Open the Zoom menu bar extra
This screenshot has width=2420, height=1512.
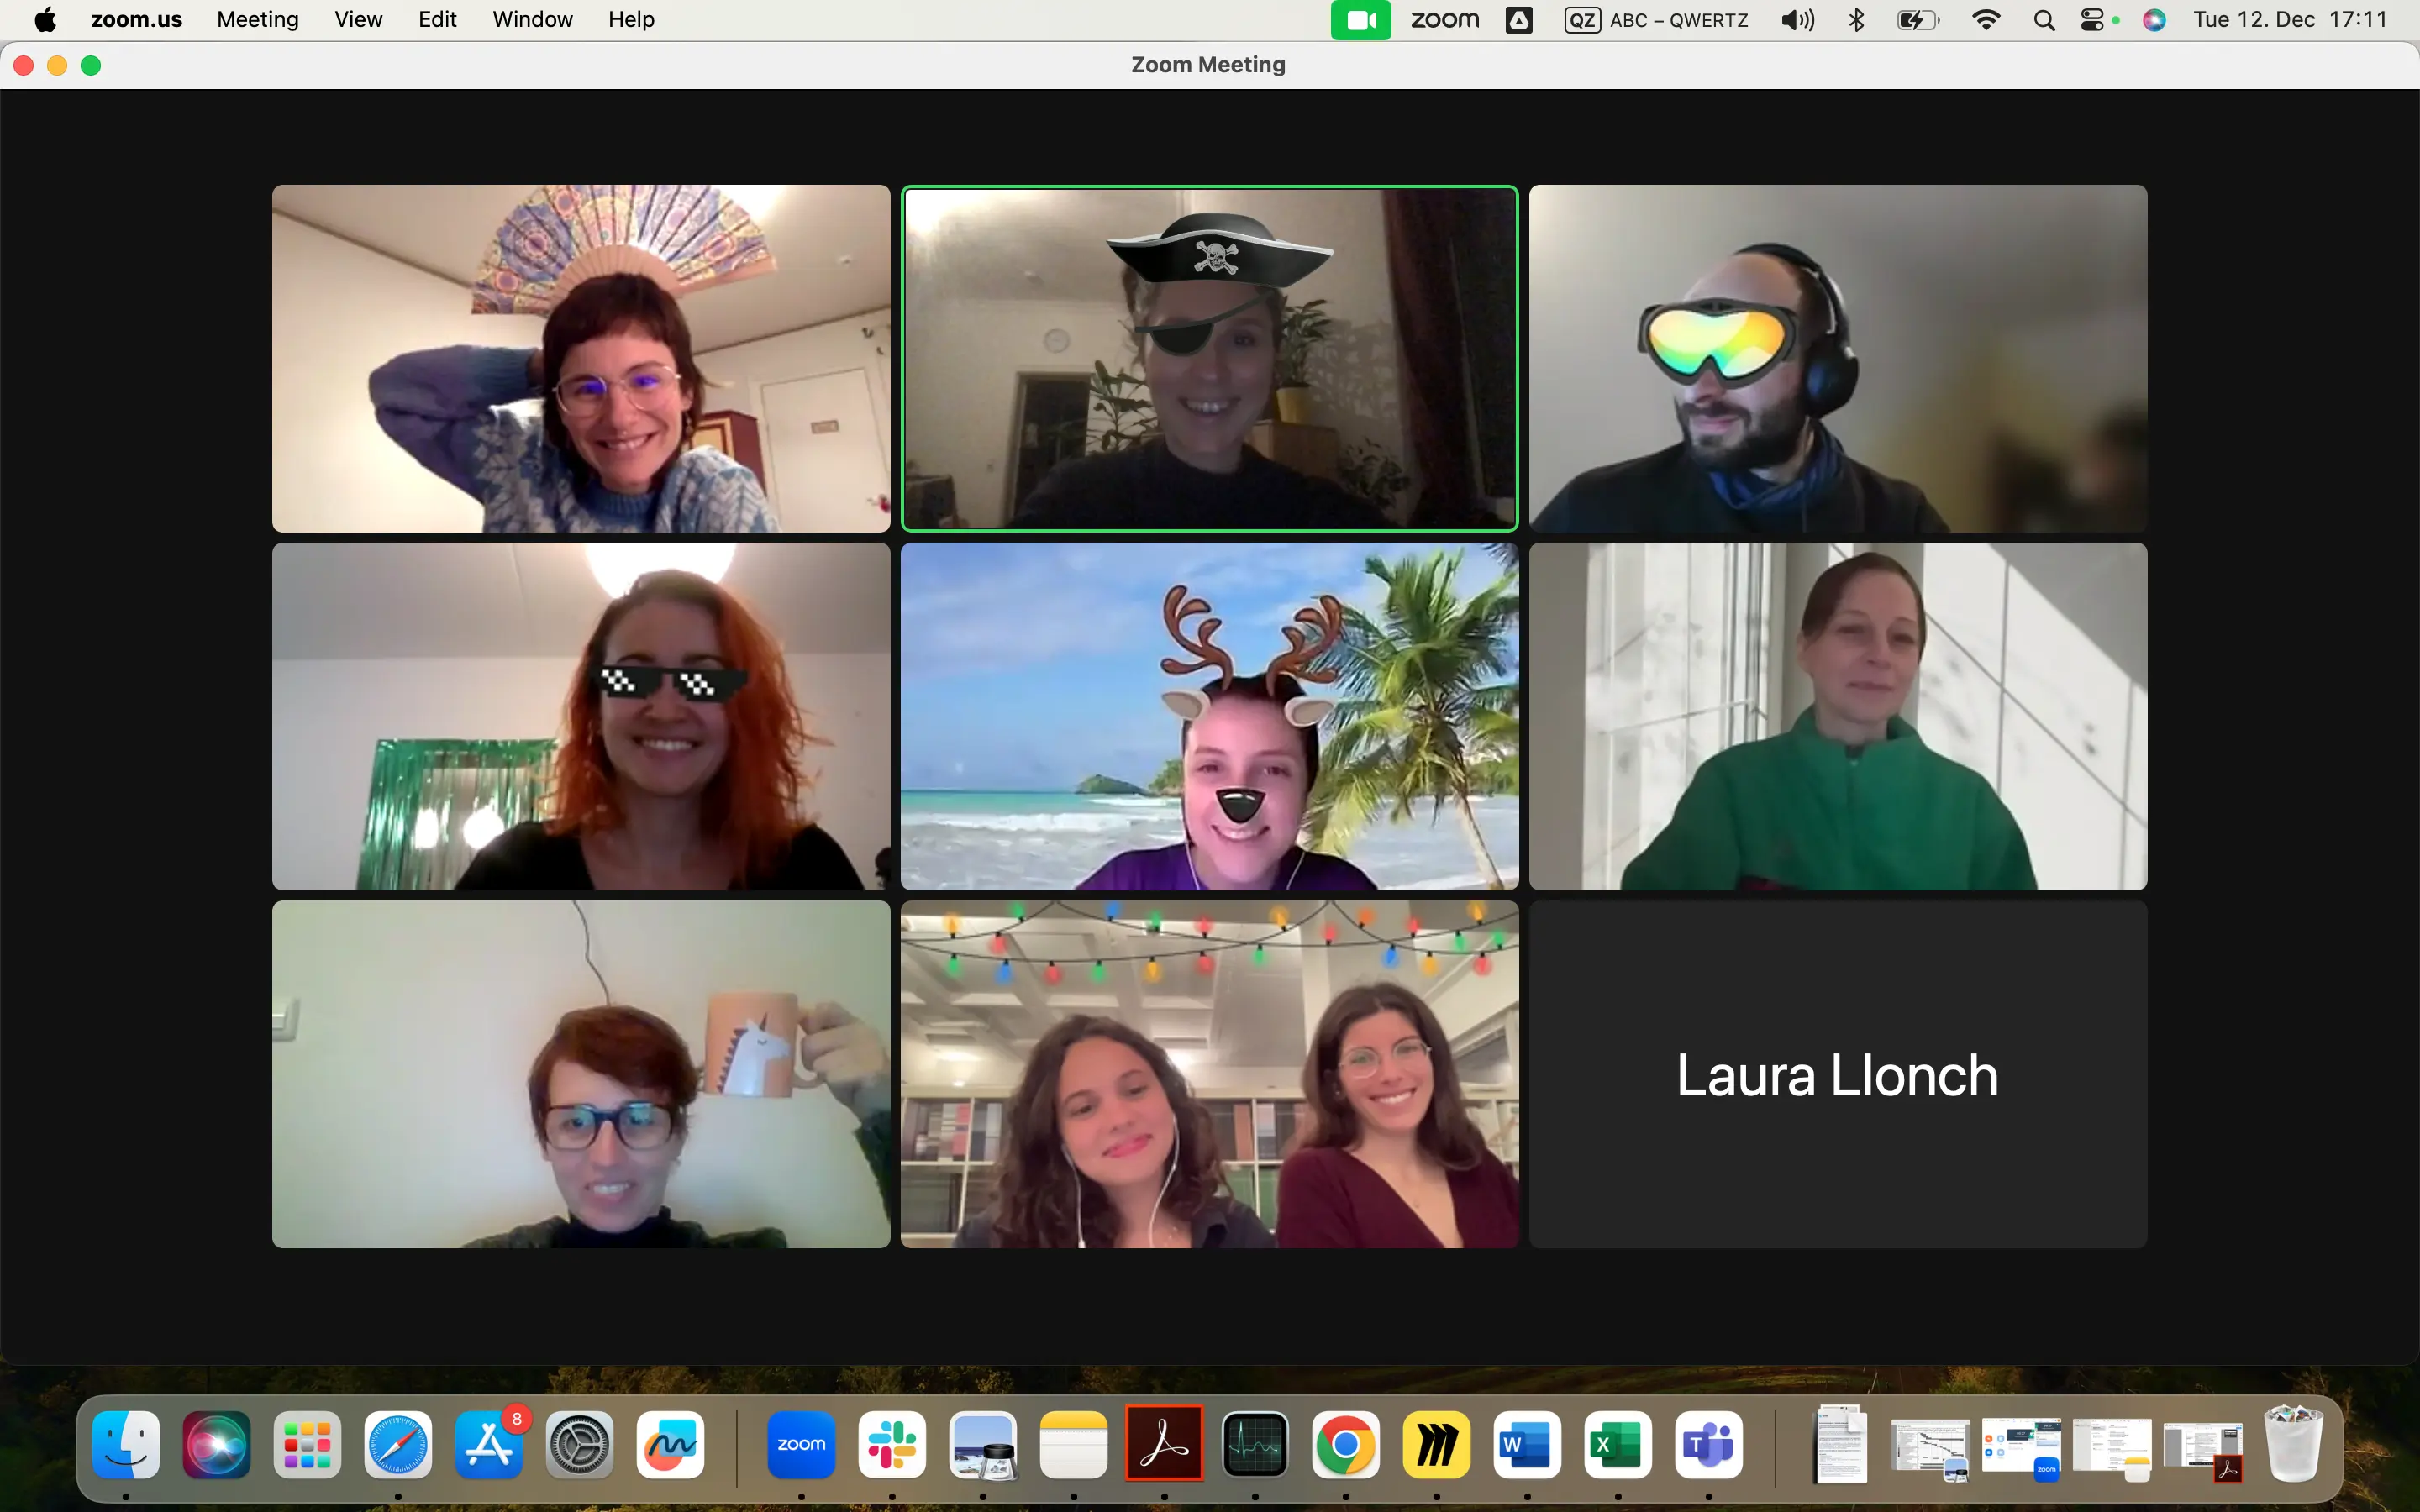click(1444, 20)
